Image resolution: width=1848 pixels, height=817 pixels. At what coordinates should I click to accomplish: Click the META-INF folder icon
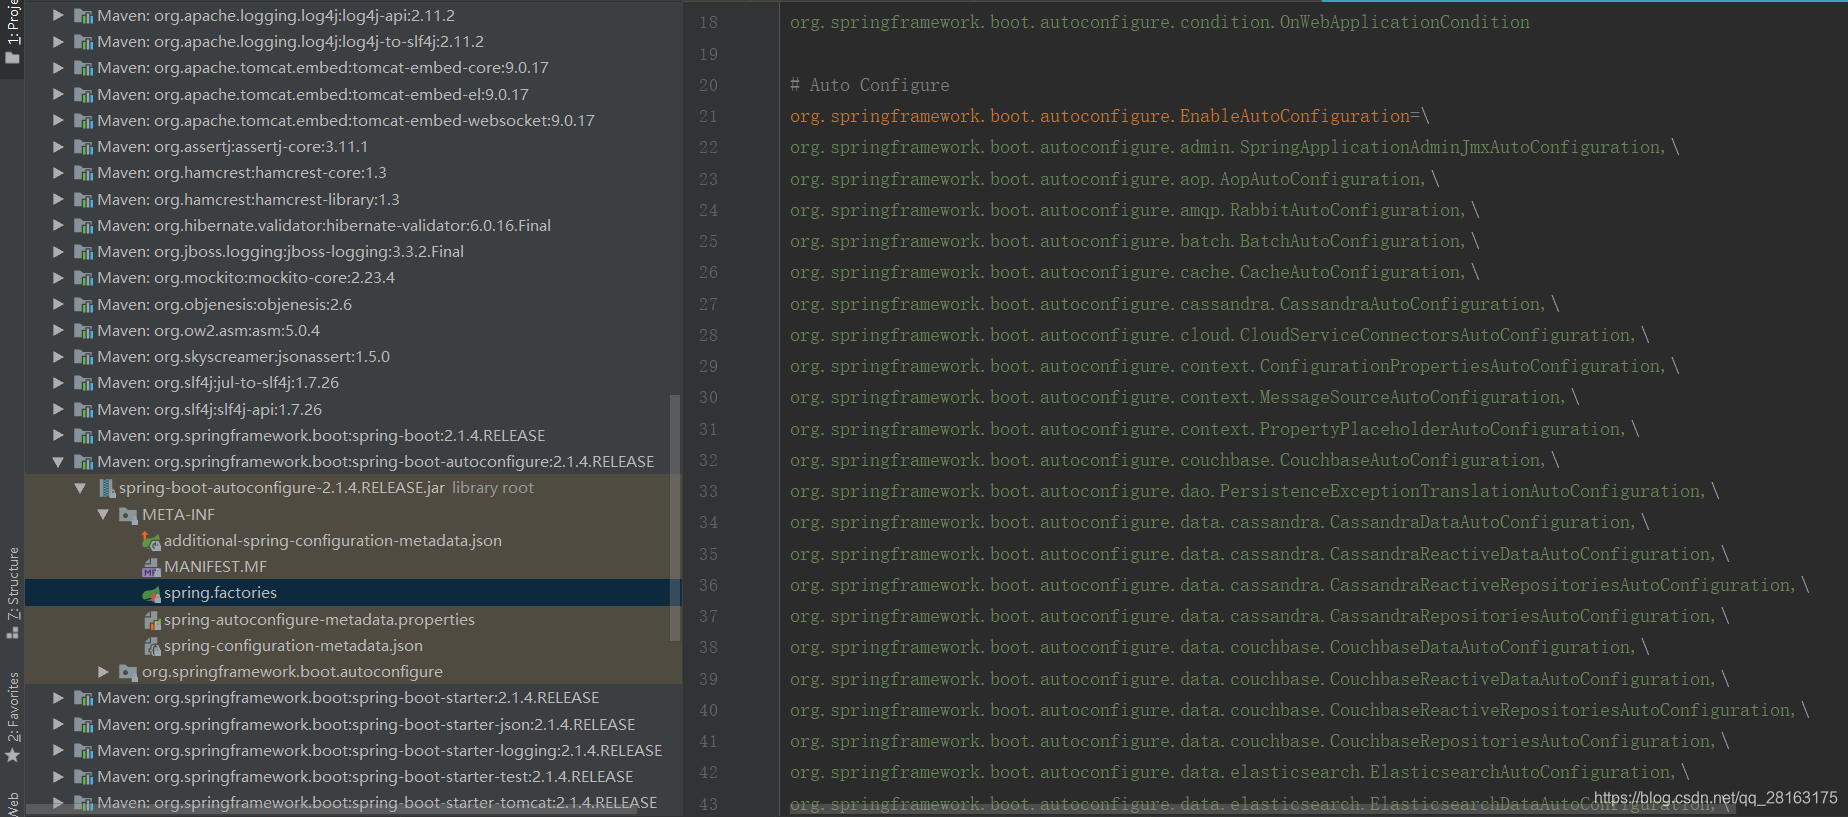point(128,515)
